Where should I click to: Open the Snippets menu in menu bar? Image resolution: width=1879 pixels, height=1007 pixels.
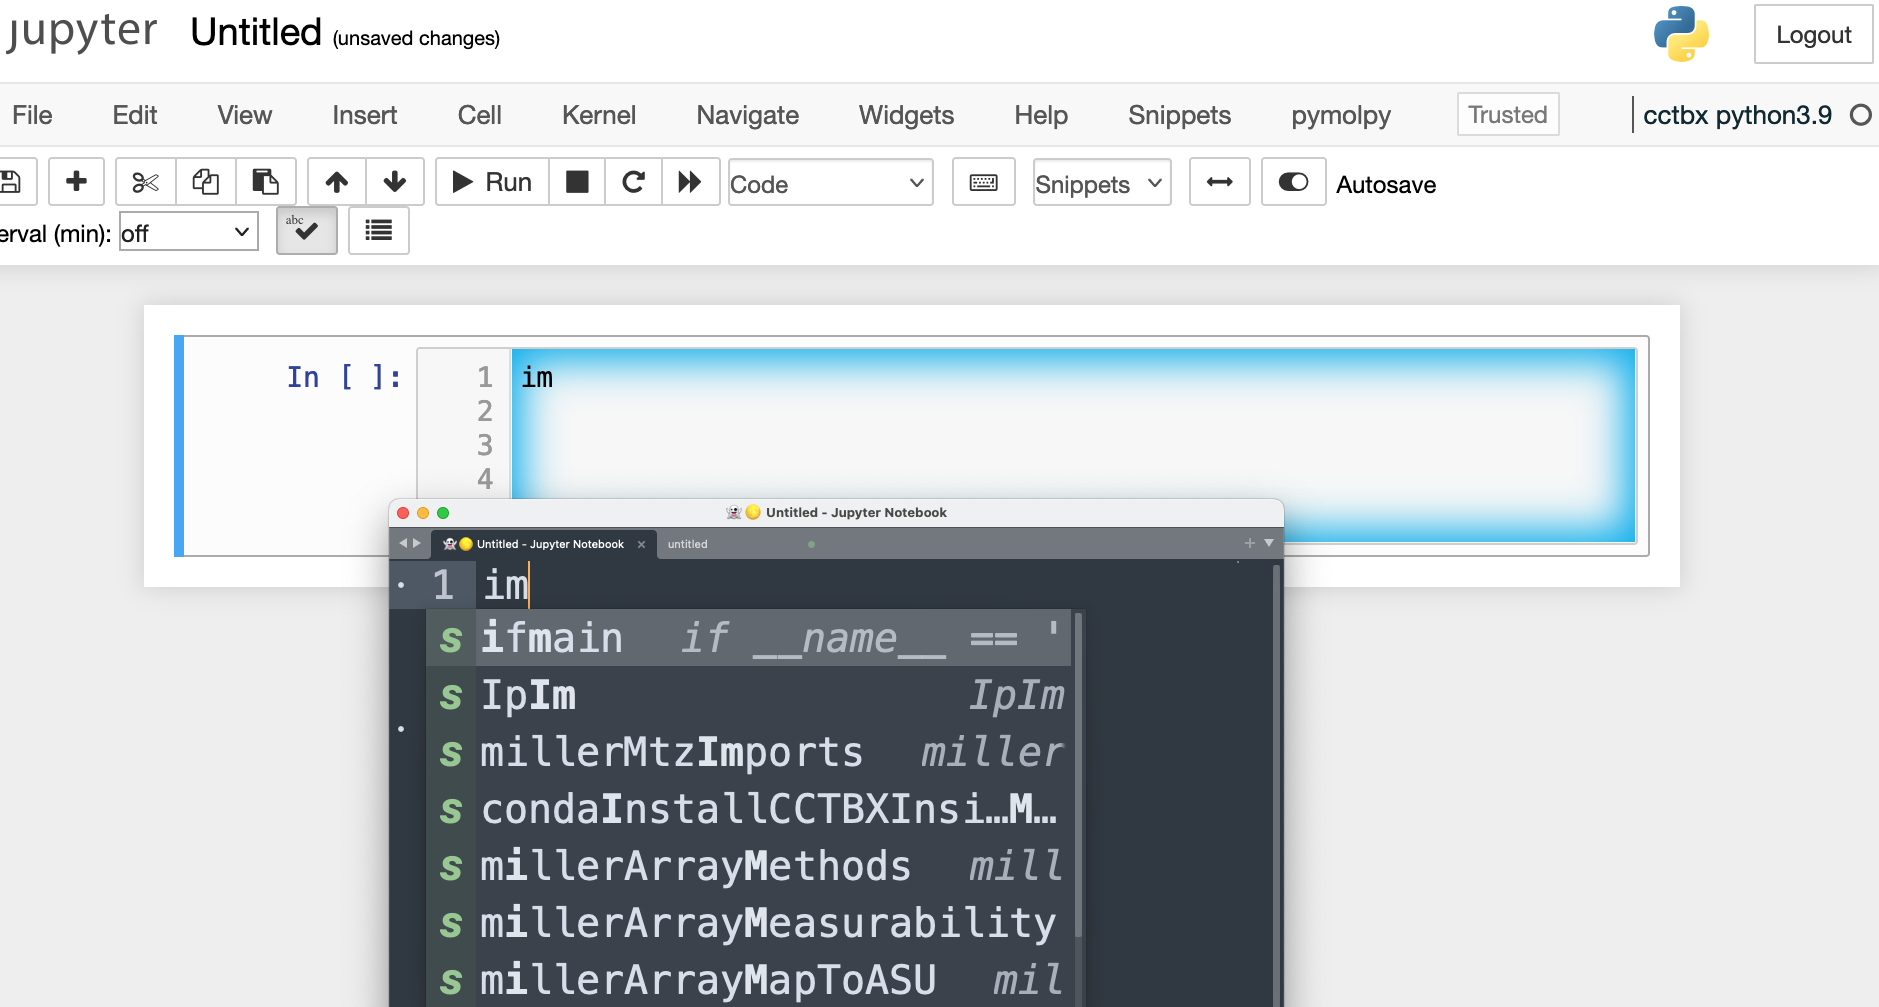[1180, 115]
